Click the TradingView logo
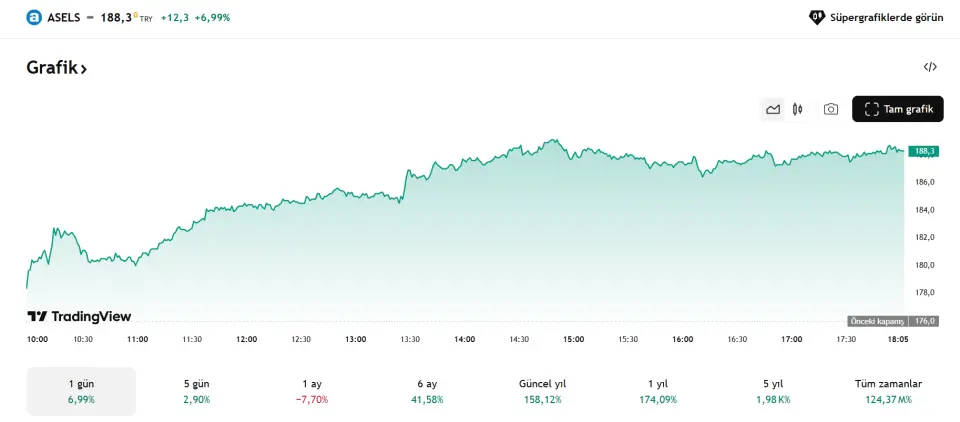 [x=79, y=316]
